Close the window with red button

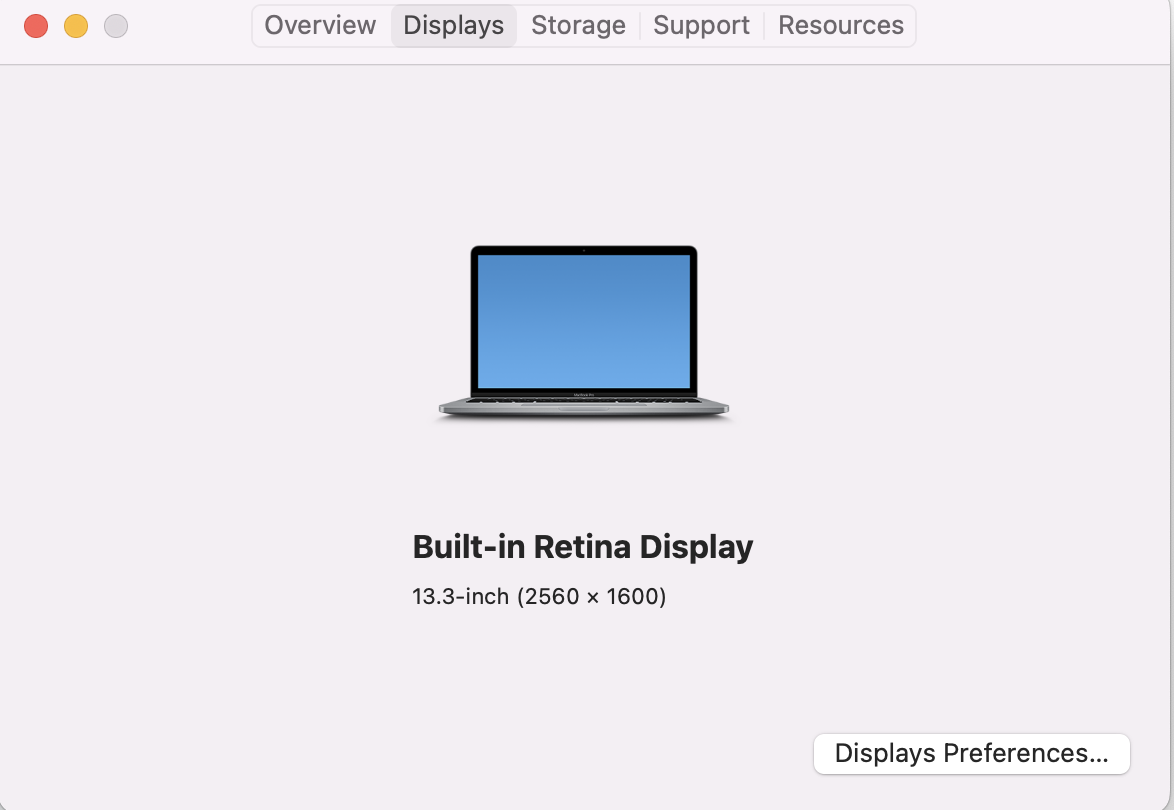point(36,26)
